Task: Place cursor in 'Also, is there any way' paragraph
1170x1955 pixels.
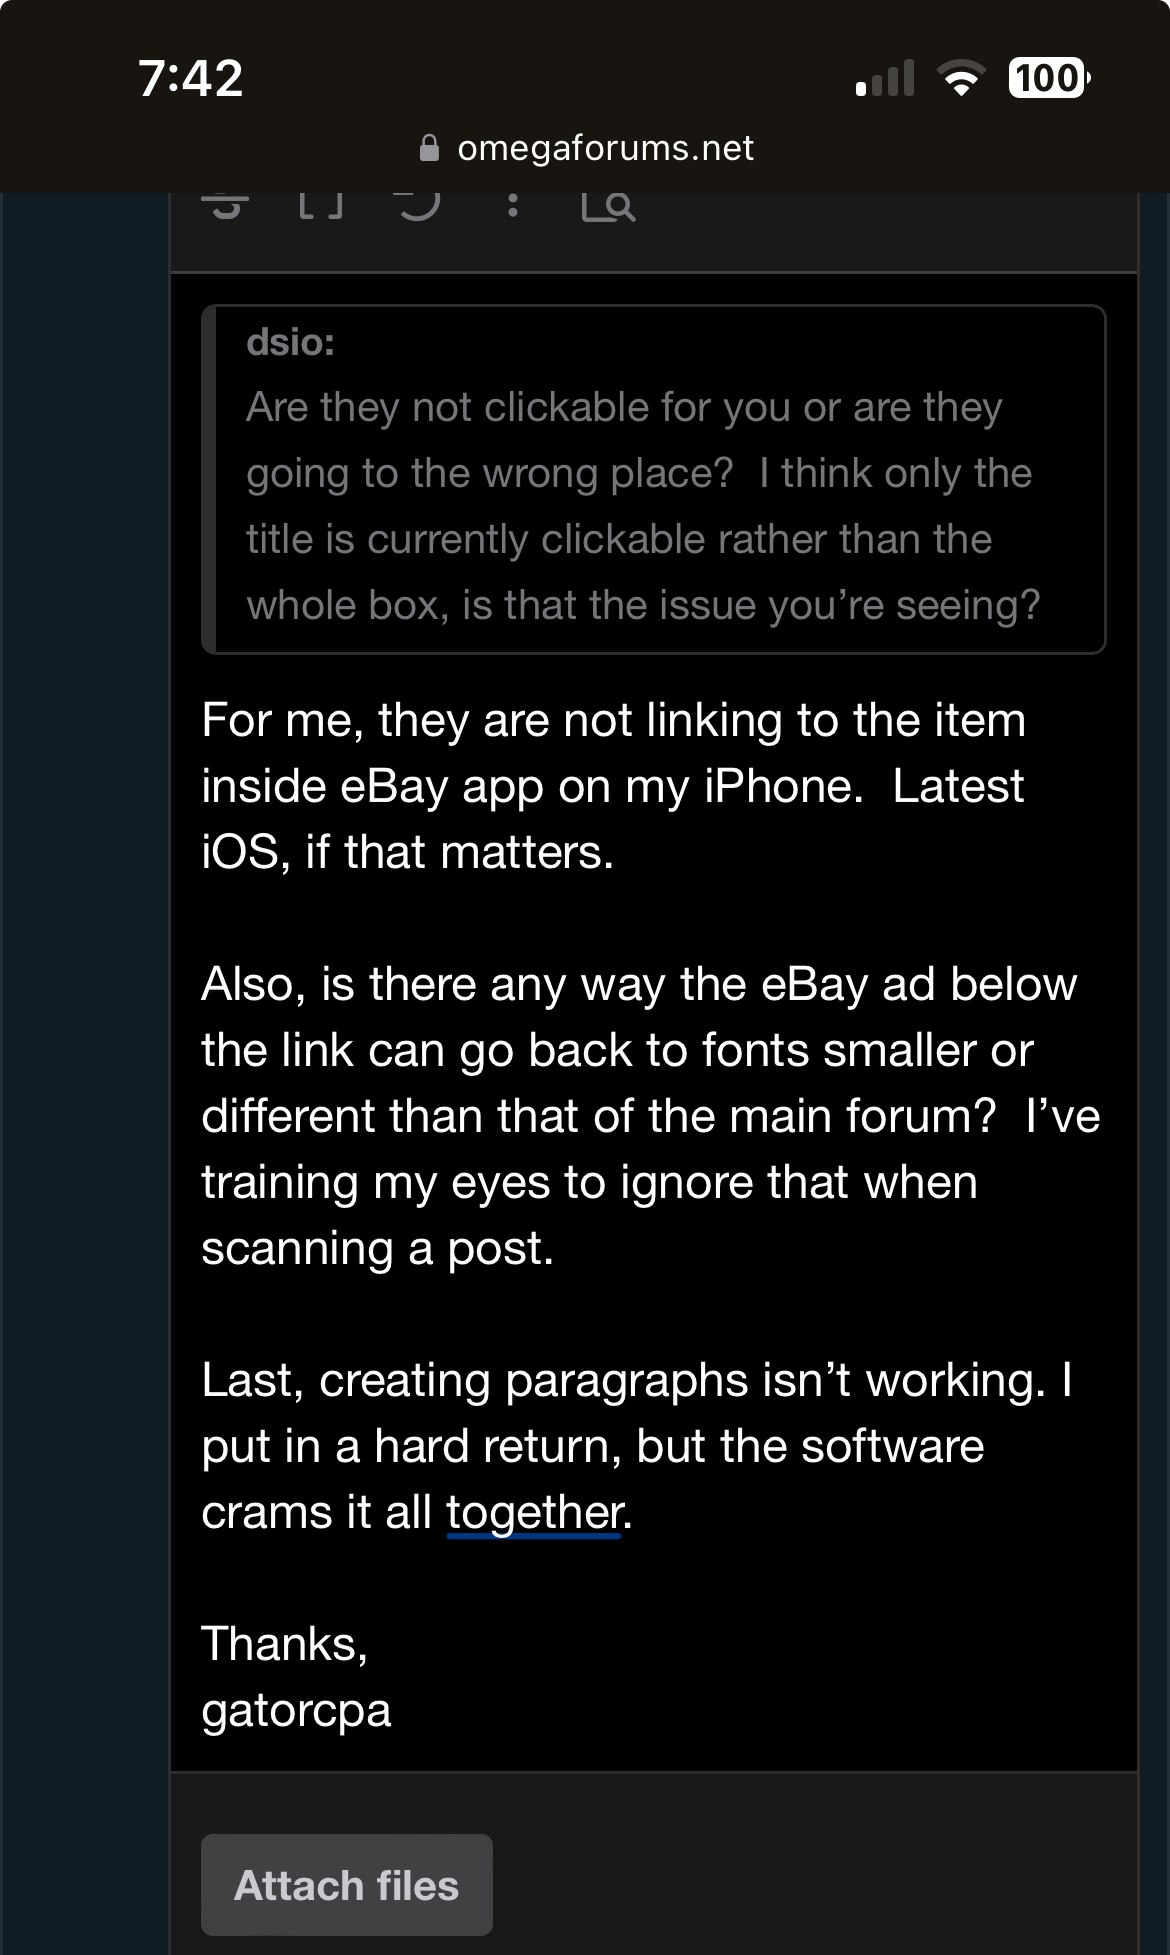Action: 640,1116
